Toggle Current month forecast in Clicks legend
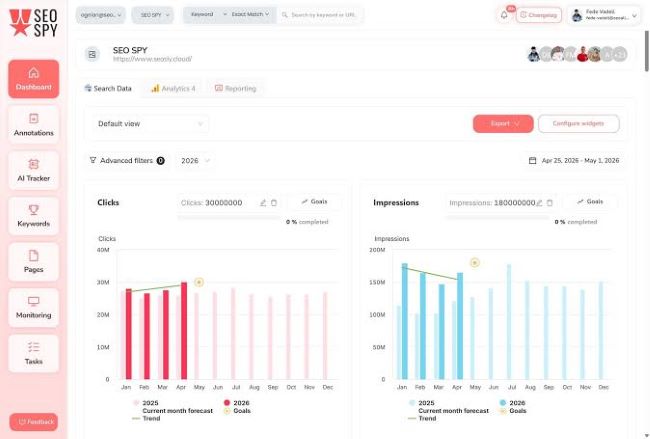 coord(177,411)
